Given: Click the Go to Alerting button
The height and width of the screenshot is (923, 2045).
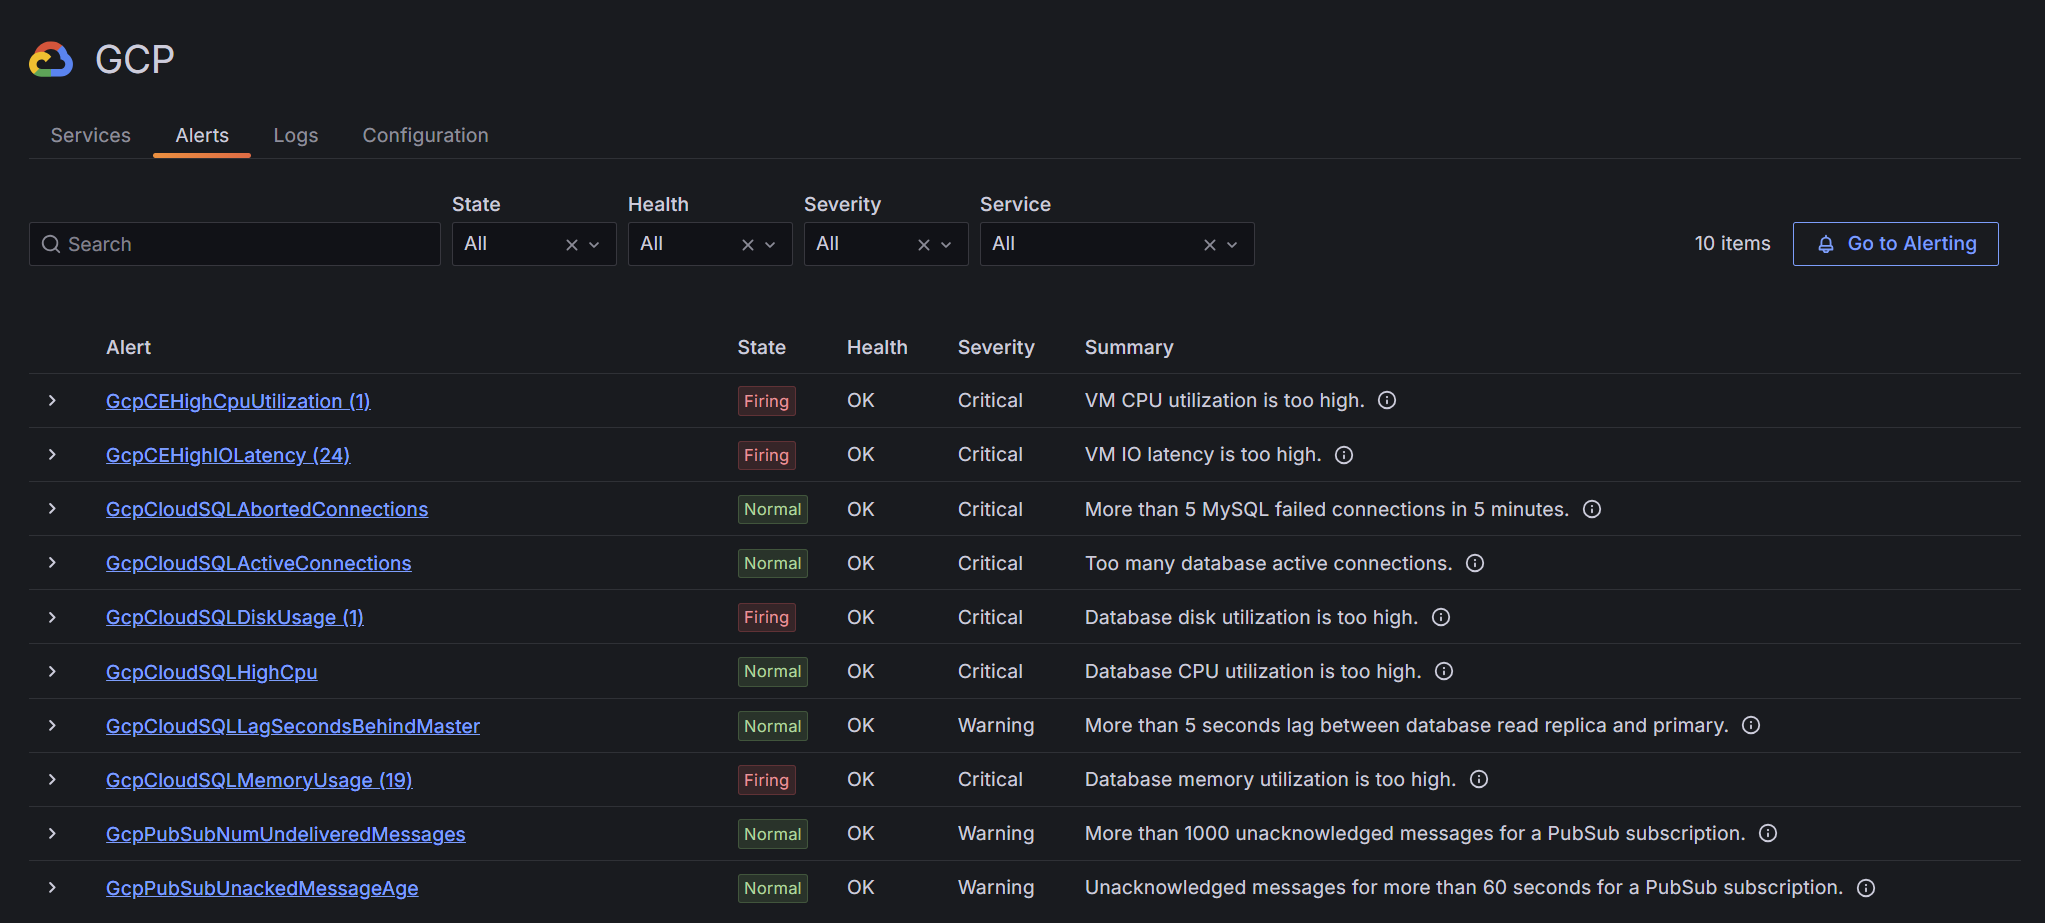Looking at the screenshot, I should [1895, 244].
